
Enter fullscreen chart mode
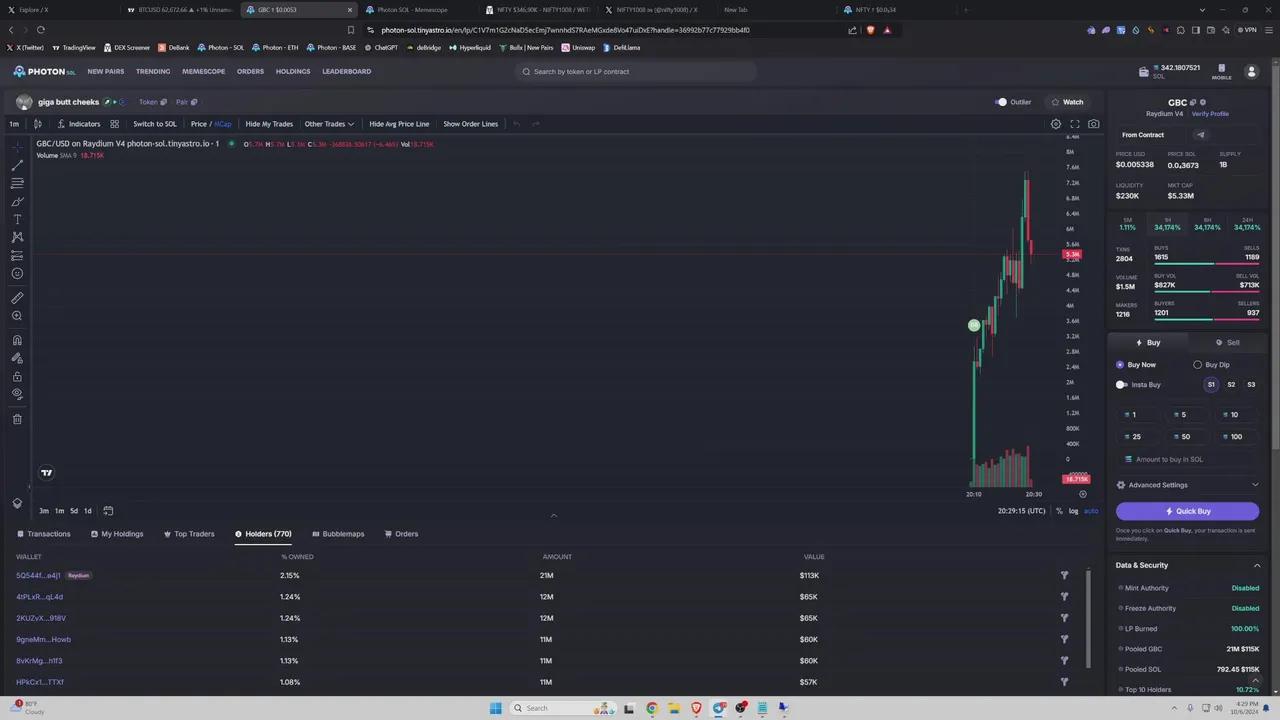point(1075,124)
